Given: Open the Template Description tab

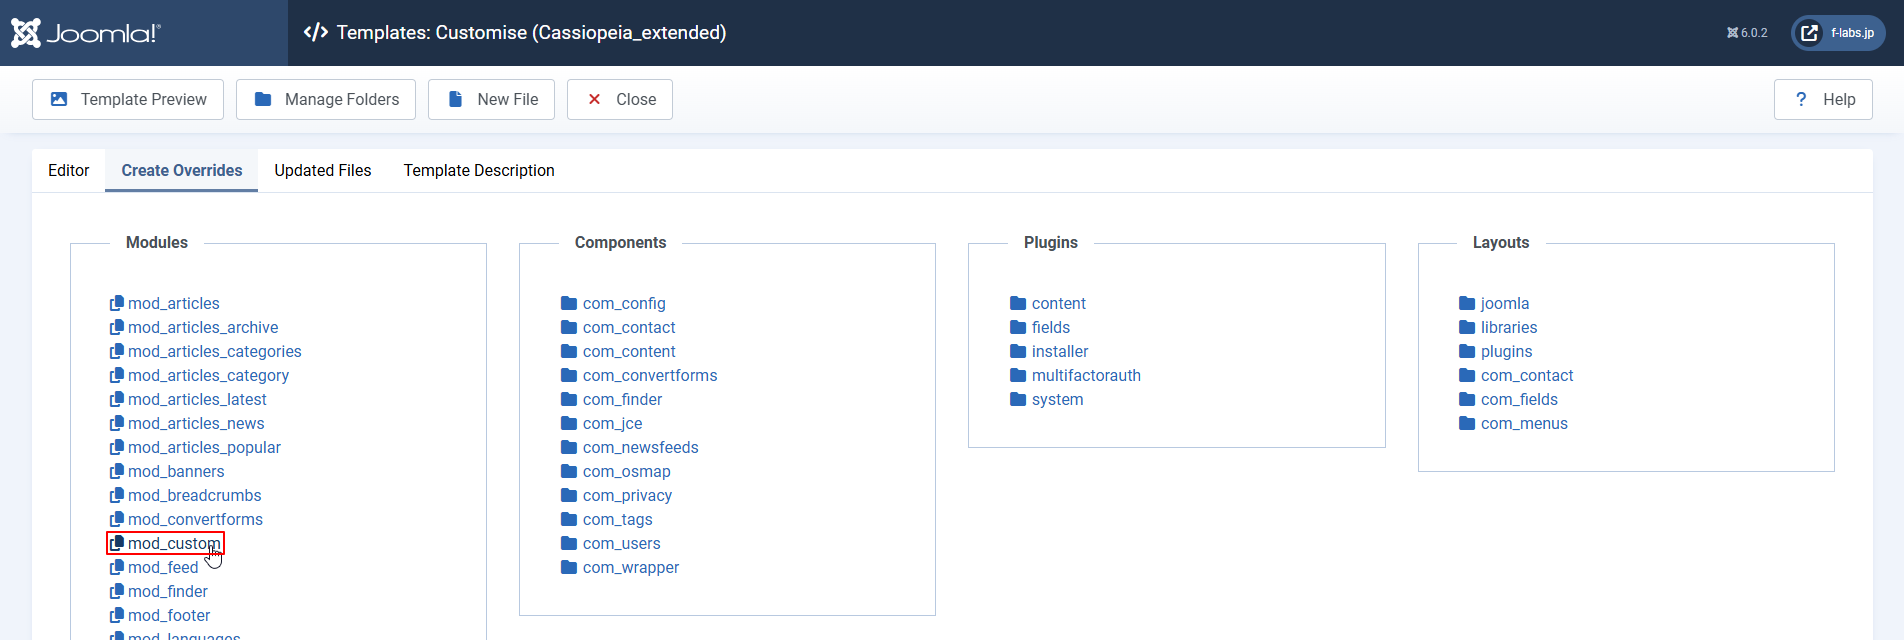Looking at the screenshot, I should [478, 170].
